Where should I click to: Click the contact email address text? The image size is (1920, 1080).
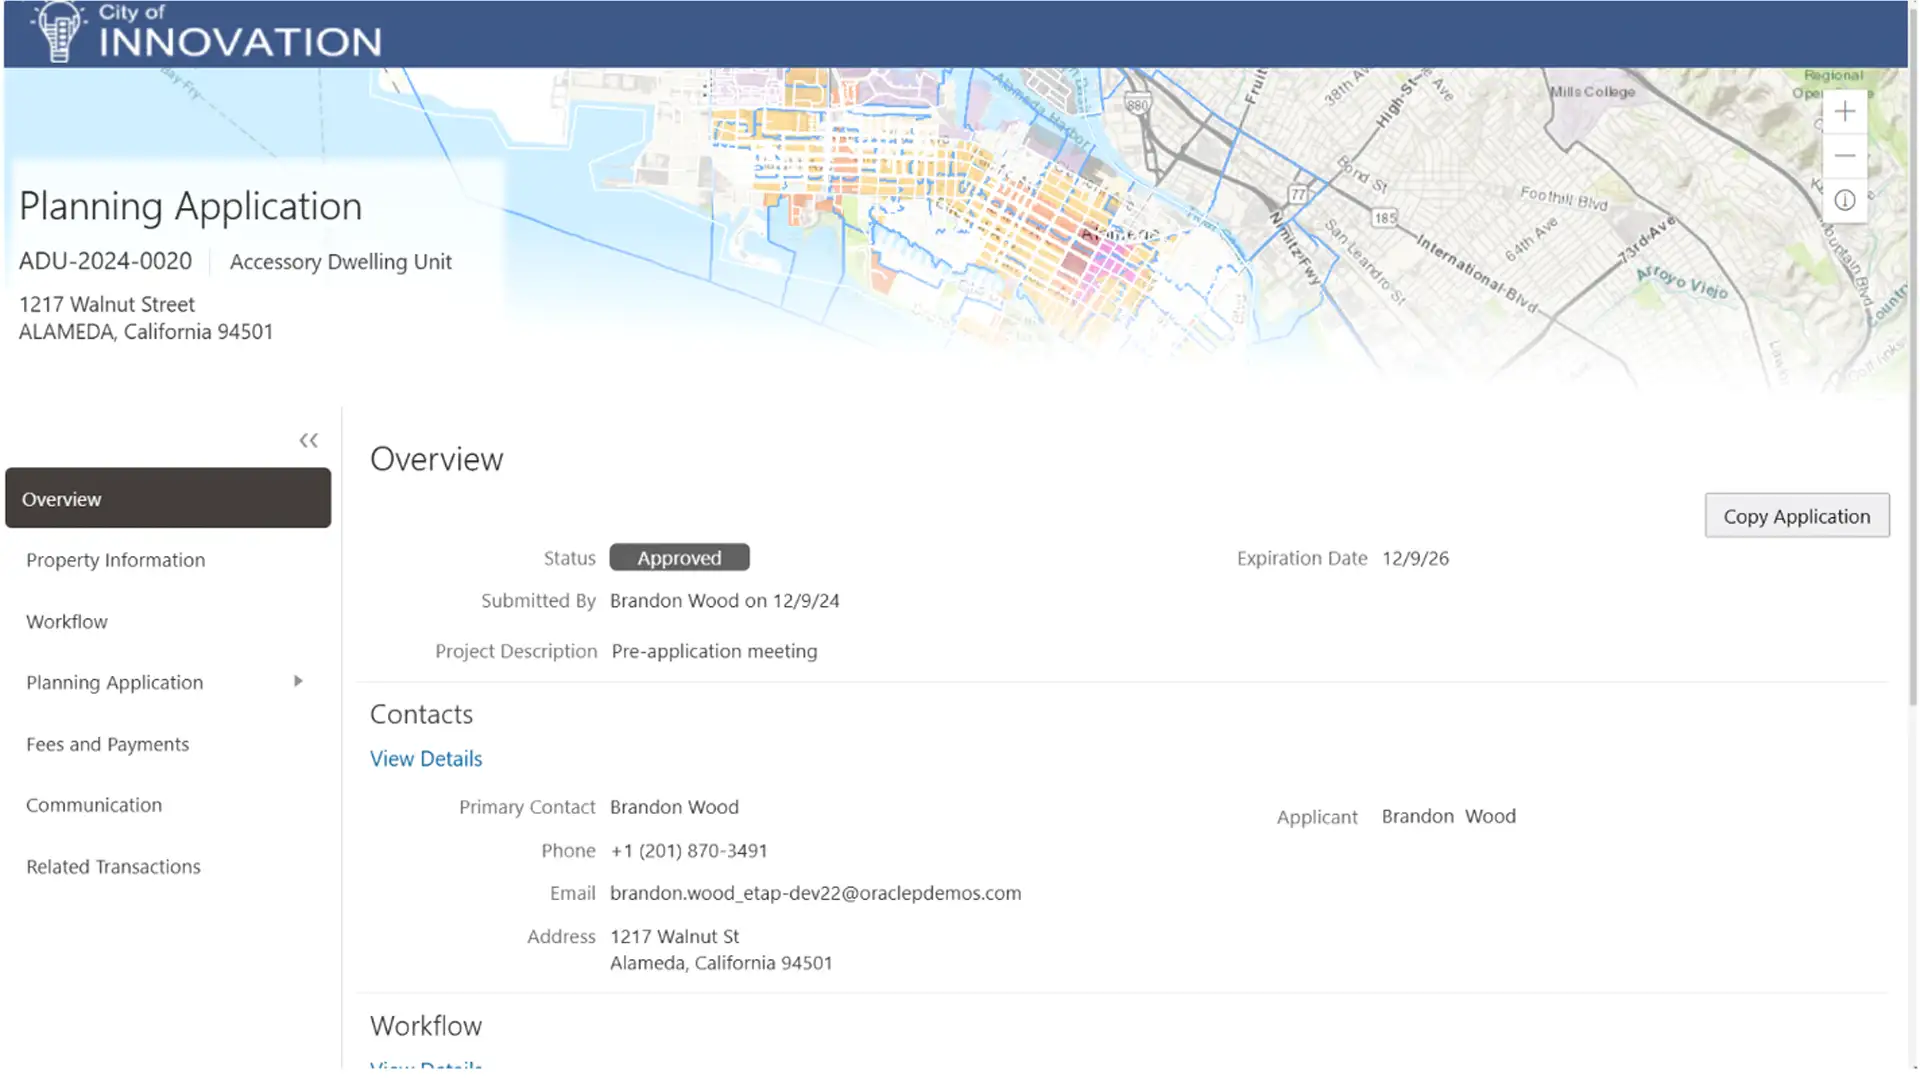[815, 893]
